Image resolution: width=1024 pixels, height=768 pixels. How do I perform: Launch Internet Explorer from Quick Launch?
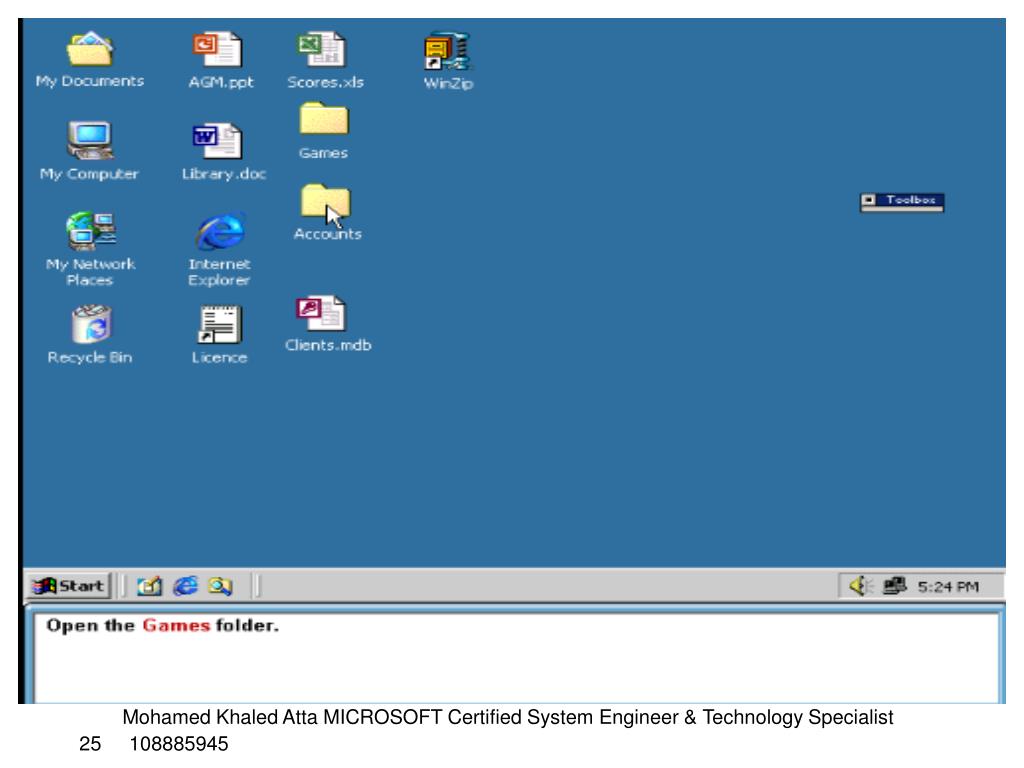[x=185, y=586]
